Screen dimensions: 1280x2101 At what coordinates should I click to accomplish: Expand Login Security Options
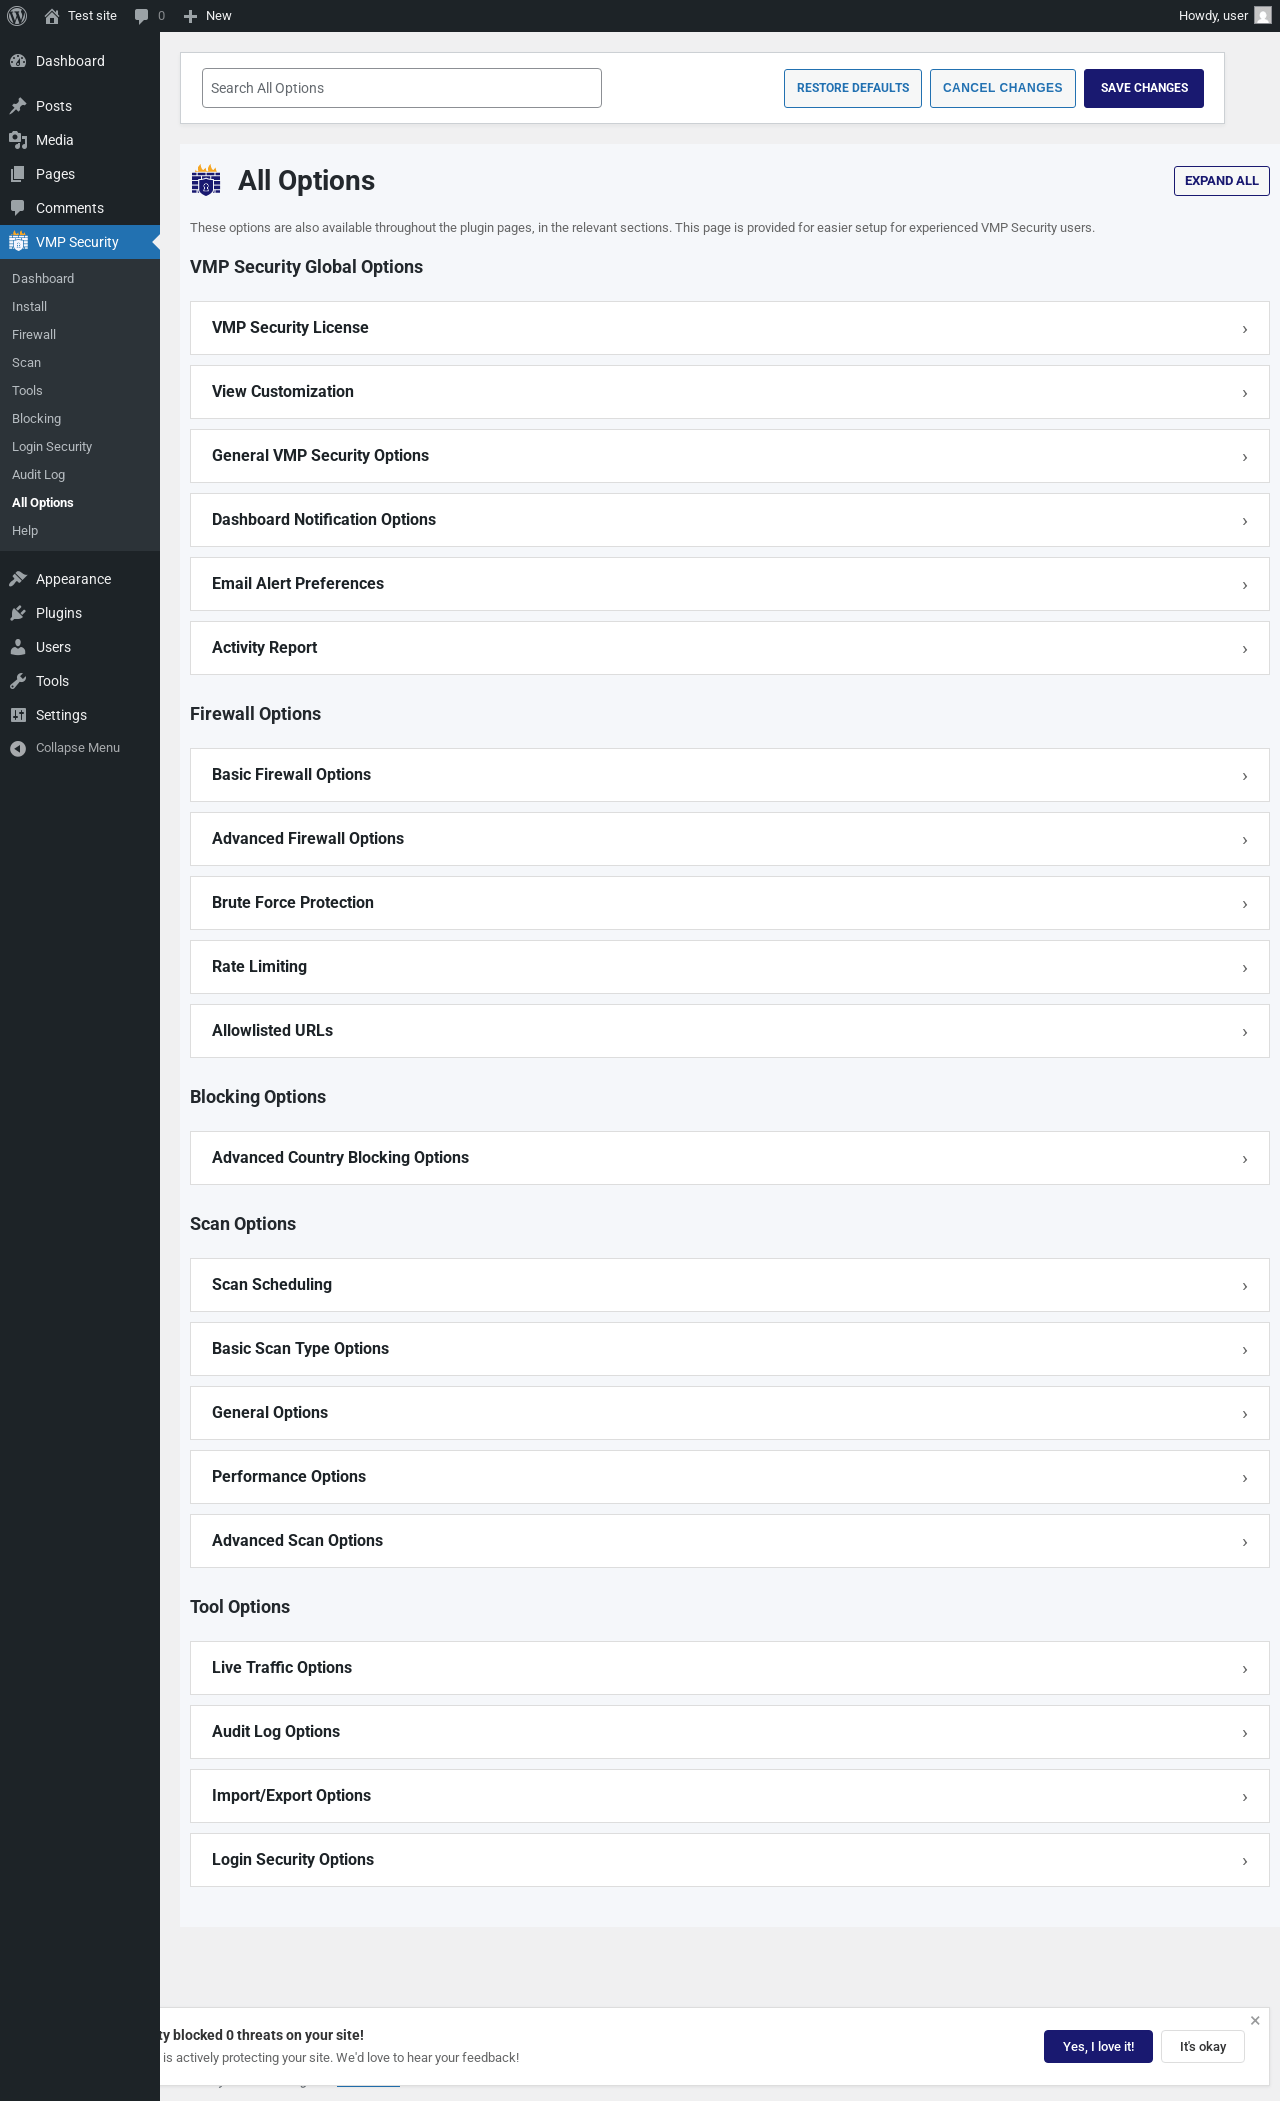click(730, 1860)
